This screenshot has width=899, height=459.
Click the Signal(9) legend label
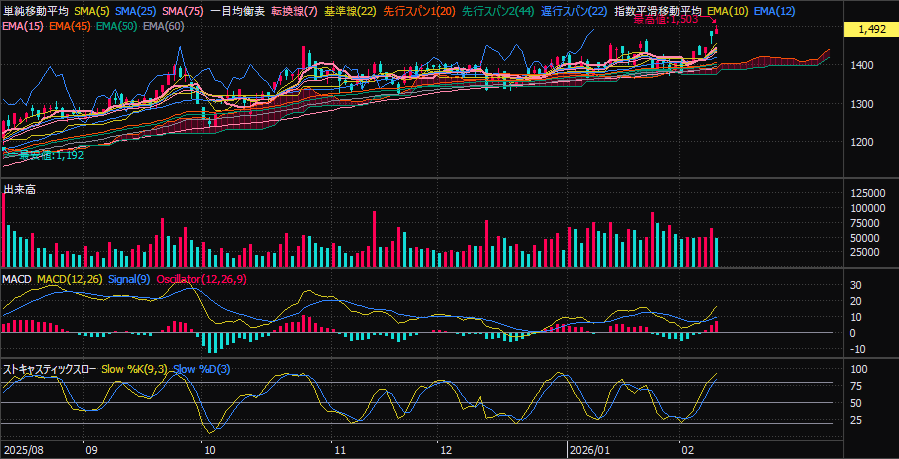point(128,278)
